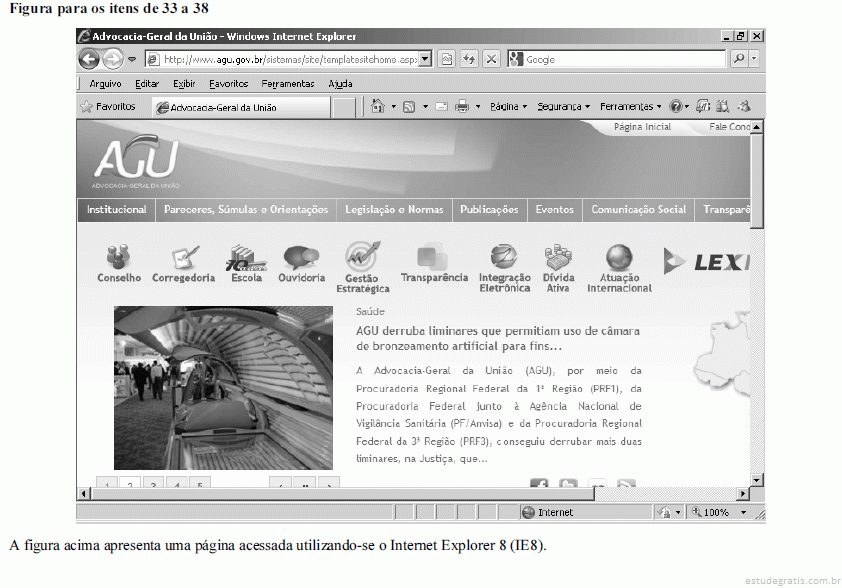Click the vertical scrollbar up arrow
Viewport: 842px width, 588px height.
(x=757, y=127)
